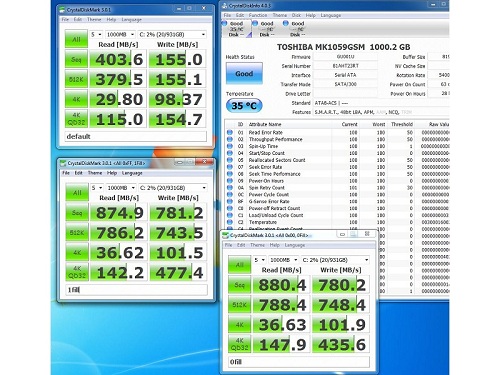Open drive C: dropdown in 1fill window
The image size is (500, 375).
pos(173,188)
